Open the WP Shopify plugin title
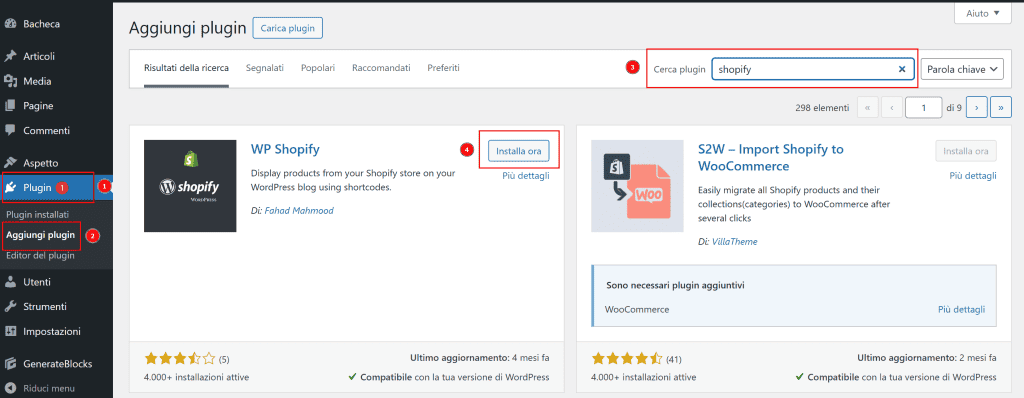The height and width of the screenshot is (398, 1024). [285, 149]
